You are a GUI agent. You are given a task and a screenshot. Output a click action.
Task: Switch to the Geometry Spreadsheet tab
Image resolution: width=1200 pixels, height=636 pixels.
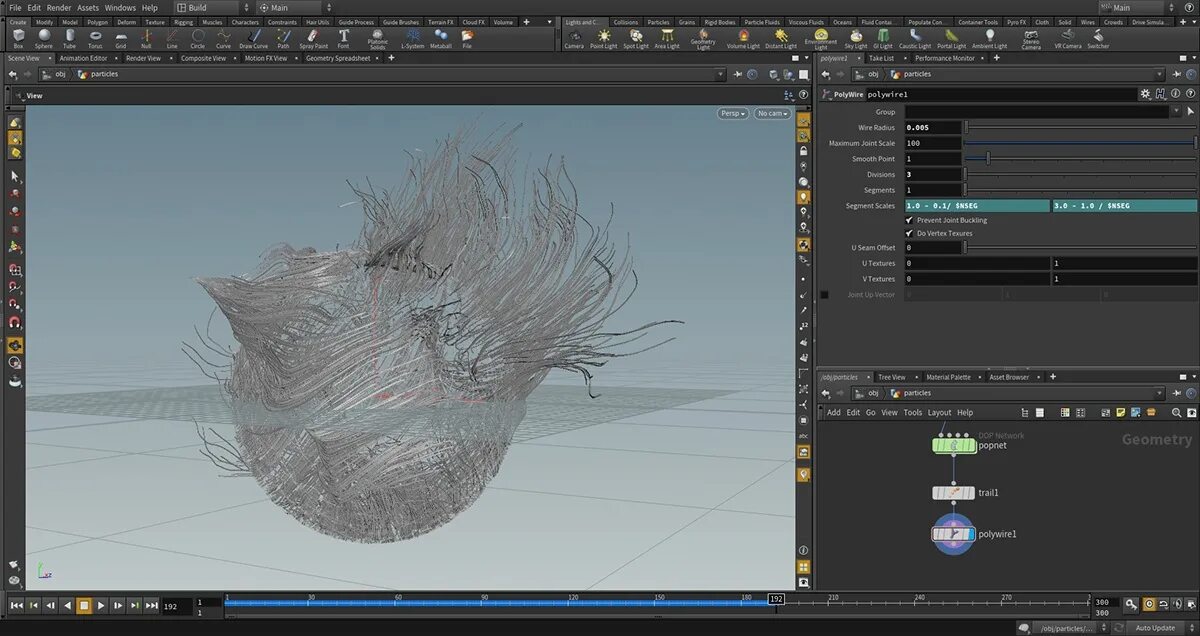(337, 58)
